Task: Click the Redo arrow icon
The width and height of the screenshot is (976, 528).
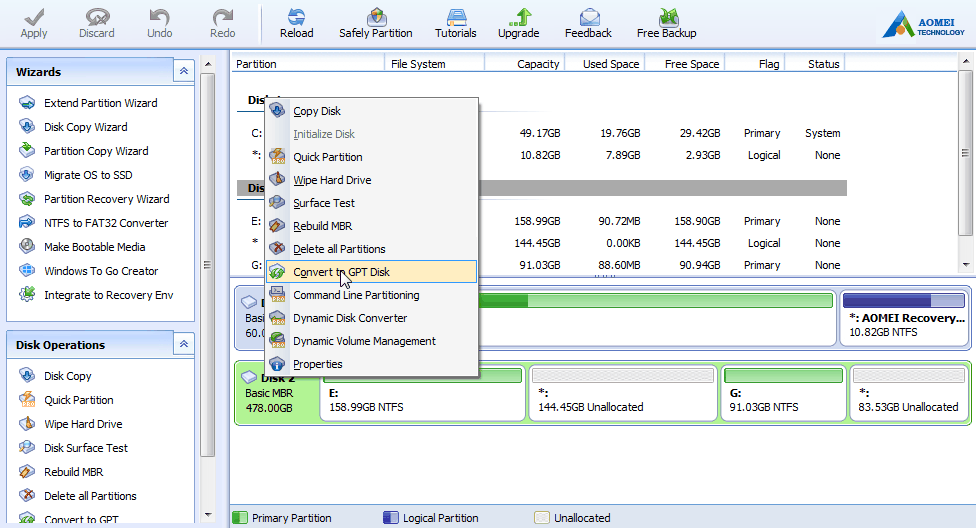Action: tap(222, 17)
